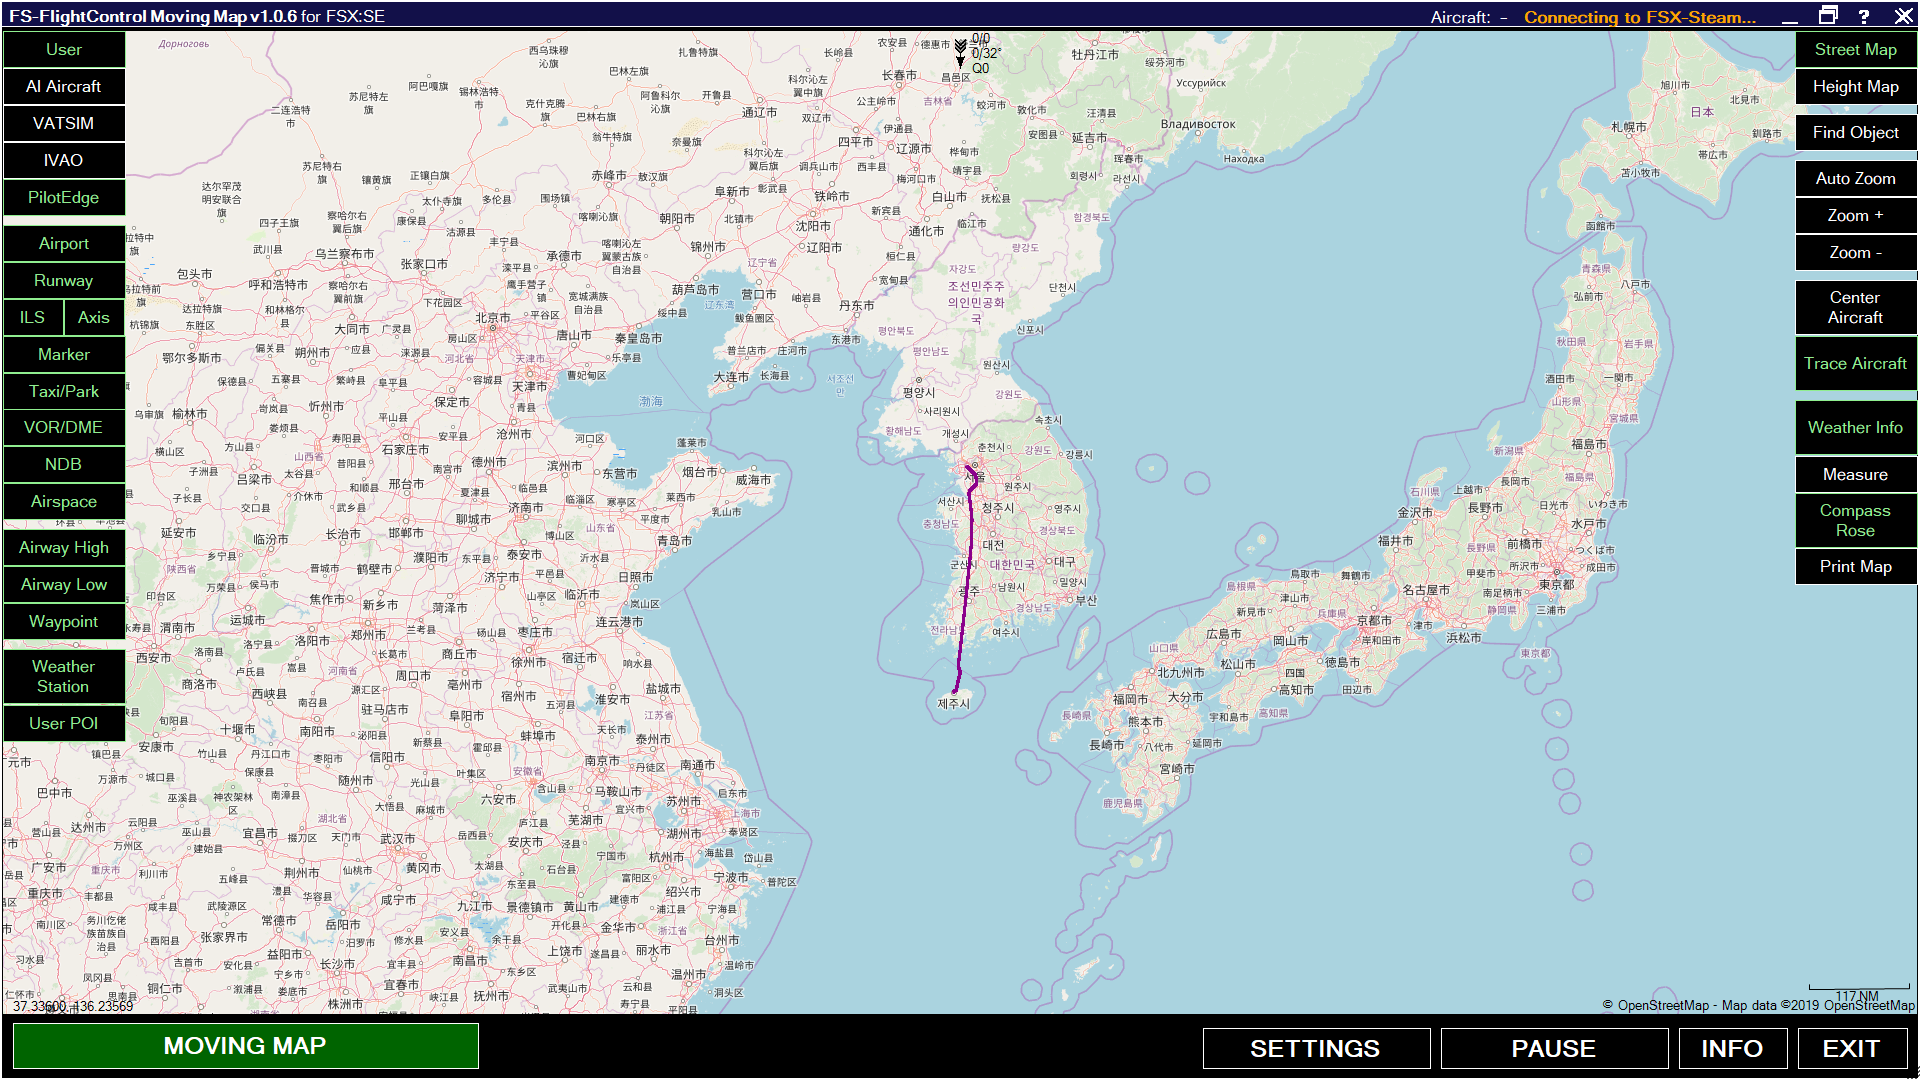Toggle VATSIM traffic display

pyautogui.click(x=64, y=123)
